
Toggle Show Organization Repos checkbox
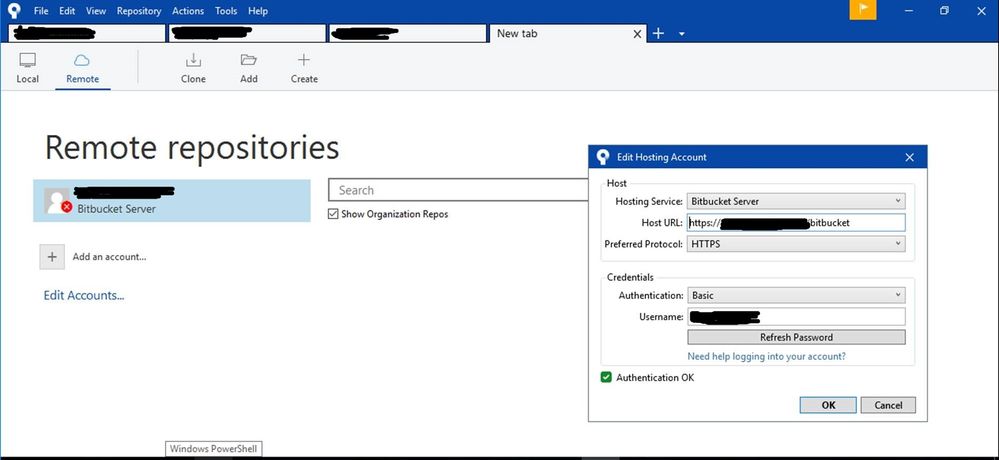pos(333,214)
